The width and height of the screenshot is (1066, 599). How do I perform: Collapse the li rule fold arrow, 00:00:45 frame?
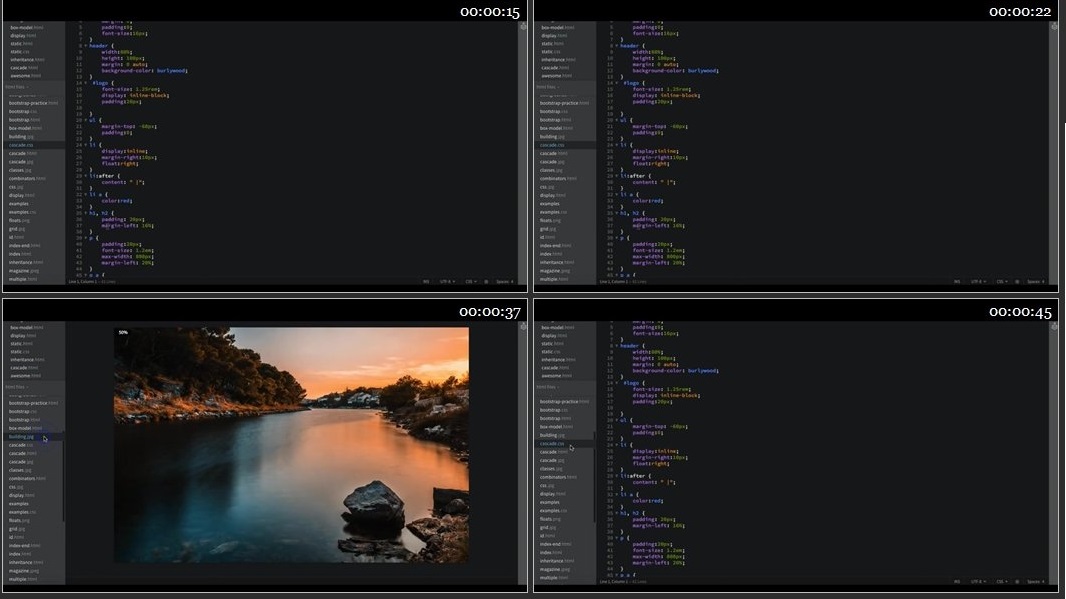[x=617, y=445]
